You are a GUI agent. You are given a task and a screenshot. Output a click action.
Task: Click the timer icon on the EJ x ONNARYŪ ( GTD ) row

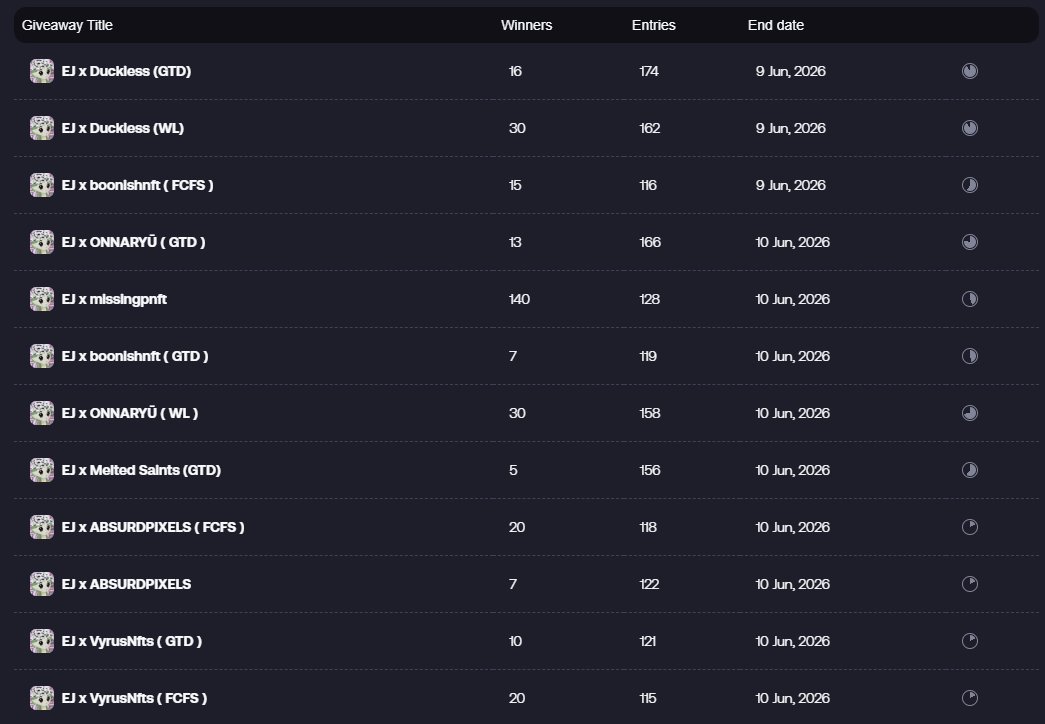coord(970,242)
